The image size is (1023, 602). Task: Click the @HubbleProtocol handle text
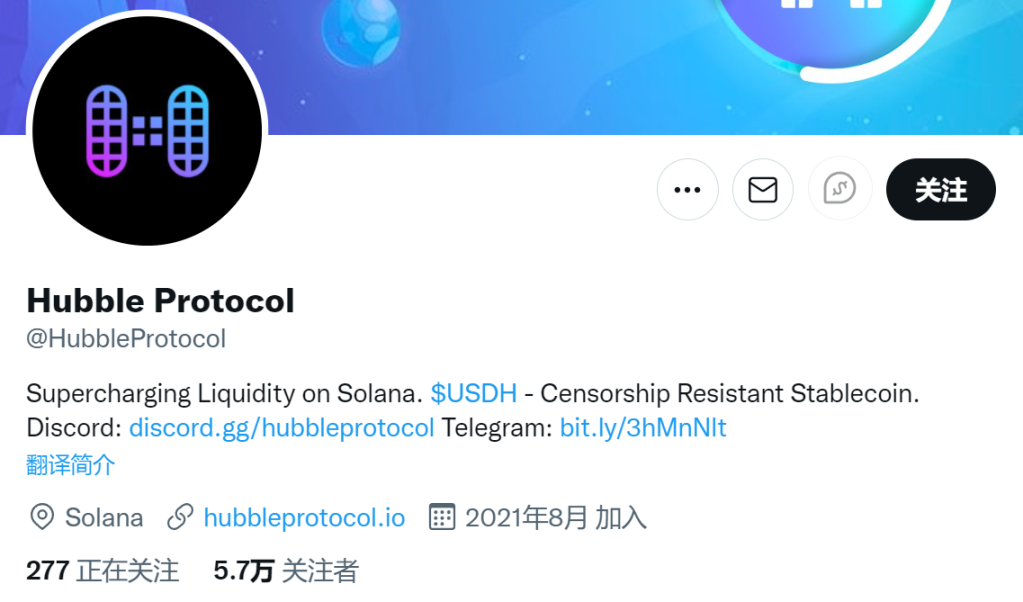tap(126, 339)
